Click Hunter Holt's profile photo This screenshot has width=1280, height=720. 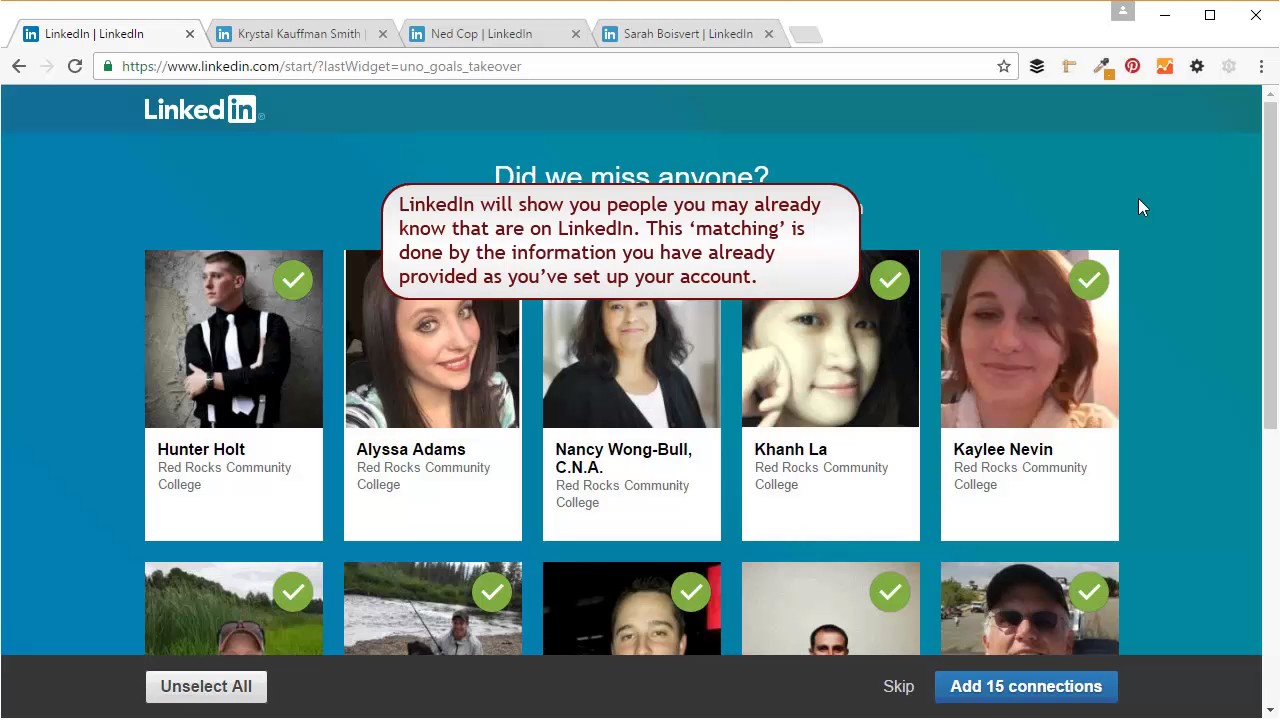point(234,339)
